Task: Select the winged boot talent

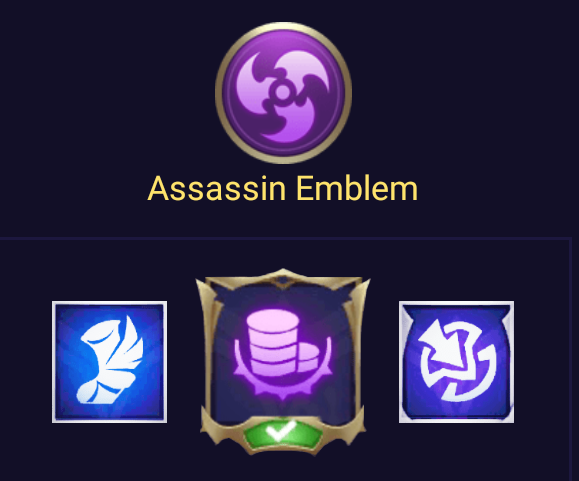Action: [109, 362]
